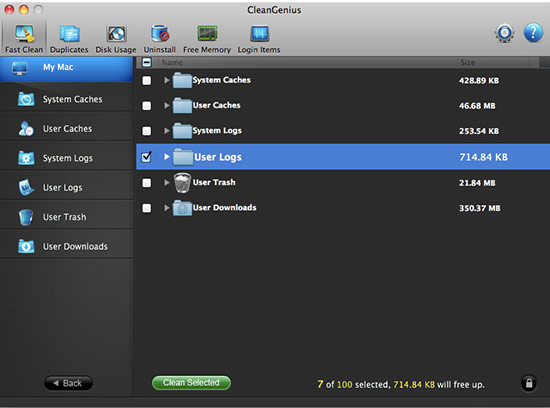Expand the User Logs row
550x408 pixels.
[167, 157]
